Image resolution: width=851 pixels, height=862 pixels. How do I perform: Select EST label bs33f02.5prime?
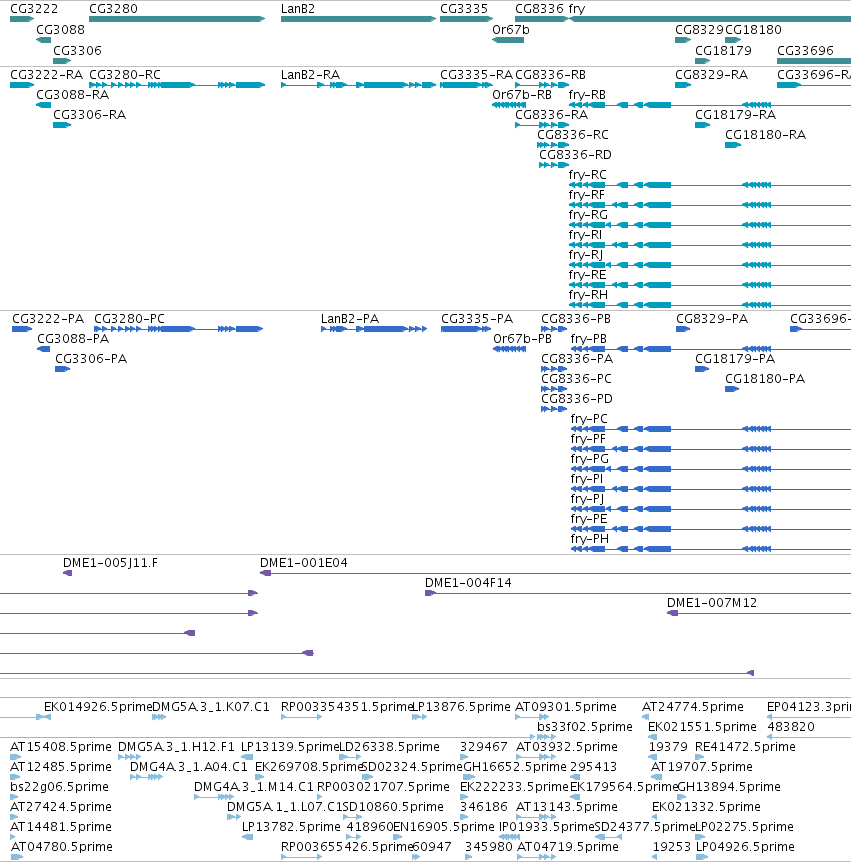585,727
